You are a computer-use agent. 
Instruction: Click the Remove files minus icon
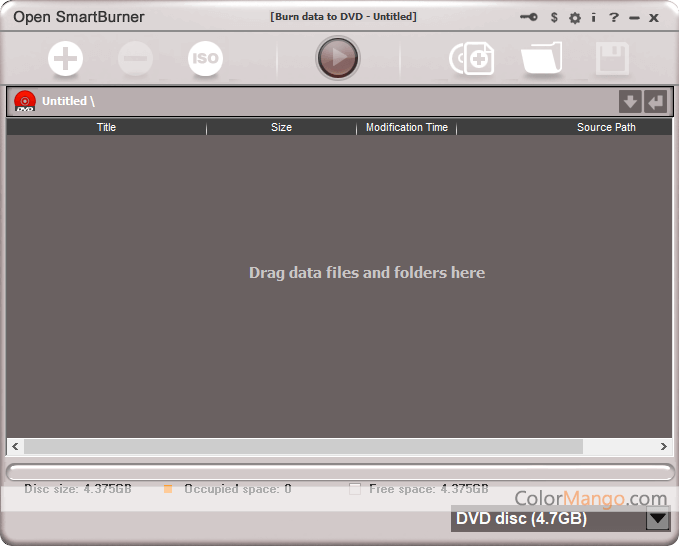tap(136, 58)
